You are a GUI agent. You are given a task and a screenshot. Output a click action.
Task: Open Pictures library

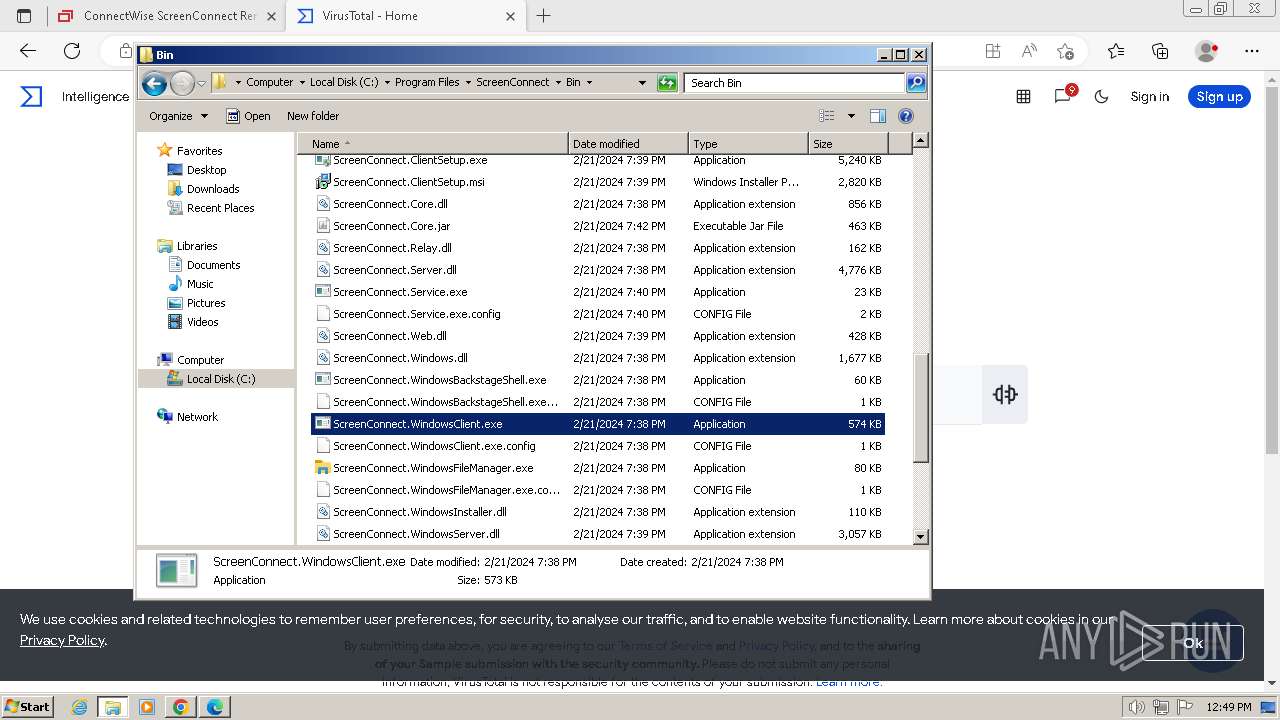click(x=206, y=303)
